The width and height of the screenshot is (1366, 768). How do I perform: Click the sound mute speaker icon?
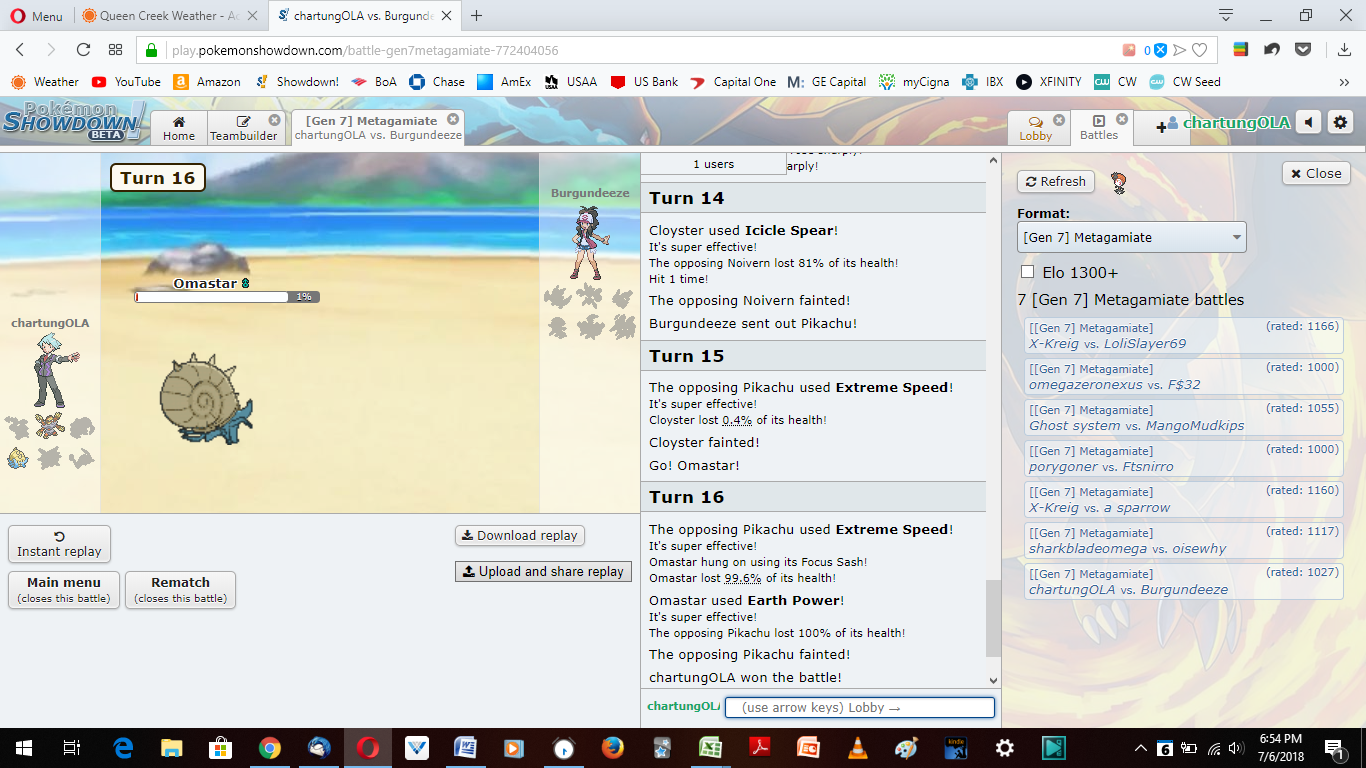(1309, 123)
